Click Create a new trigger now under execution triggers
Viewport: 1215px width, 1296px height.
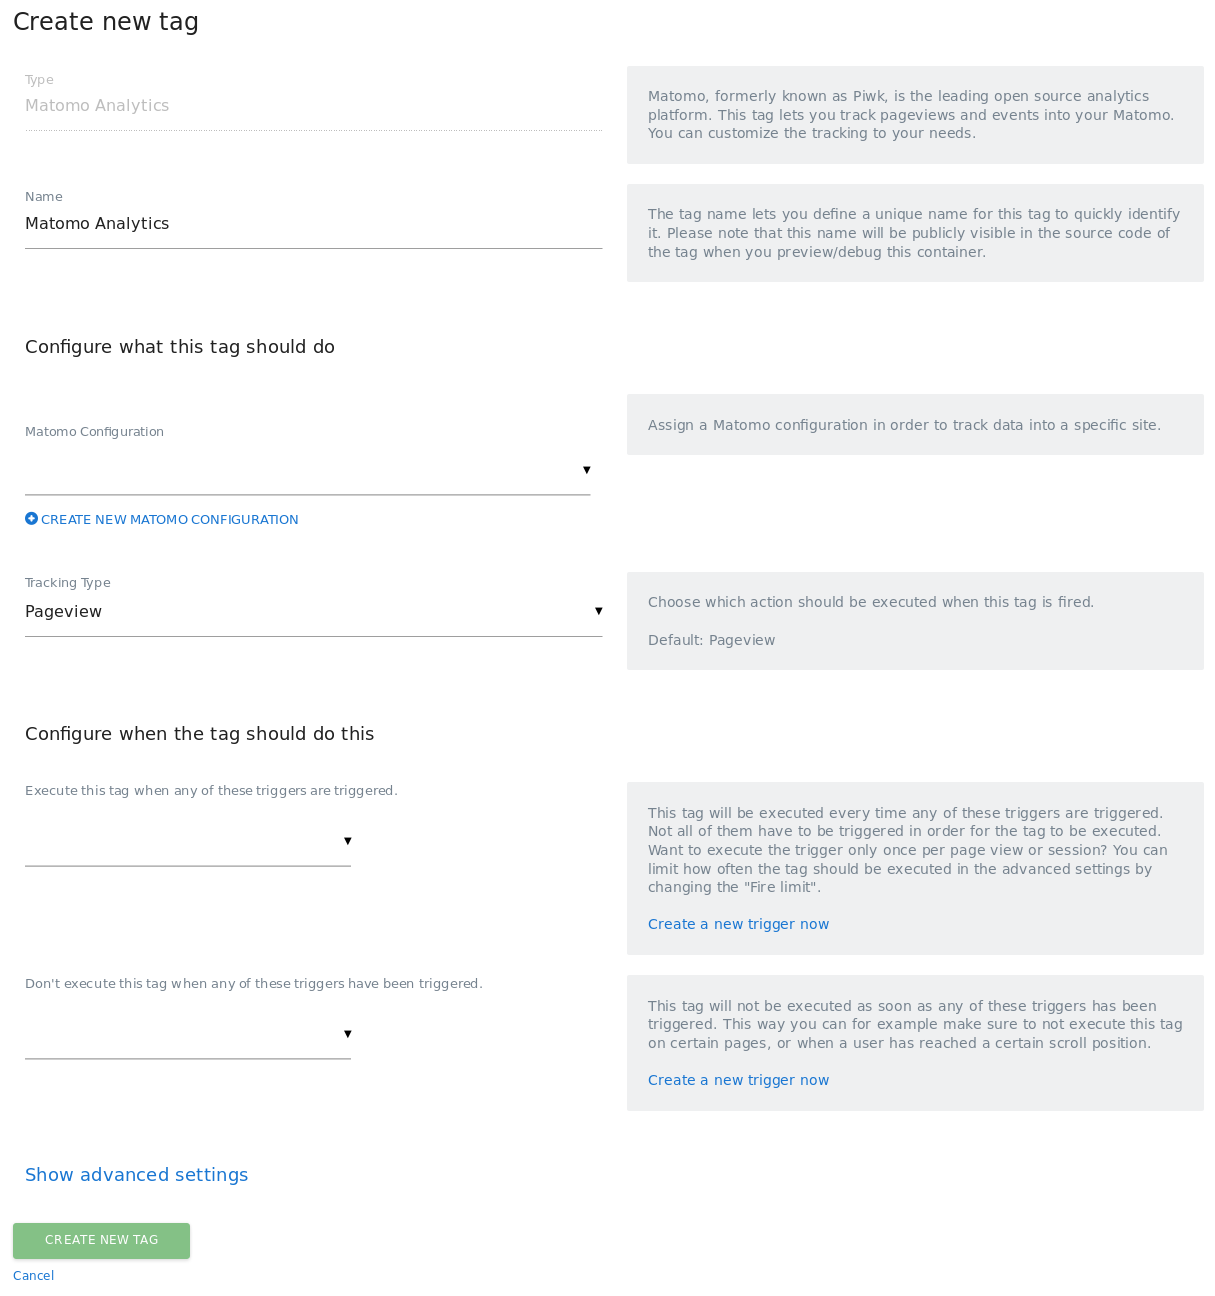click(738, 924)
